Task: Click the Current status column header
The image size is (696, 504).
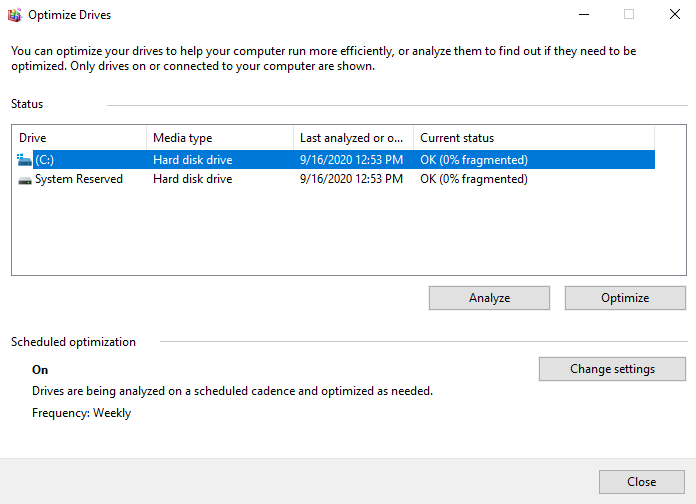Action: pyautogui.click(x=534, y=138)
